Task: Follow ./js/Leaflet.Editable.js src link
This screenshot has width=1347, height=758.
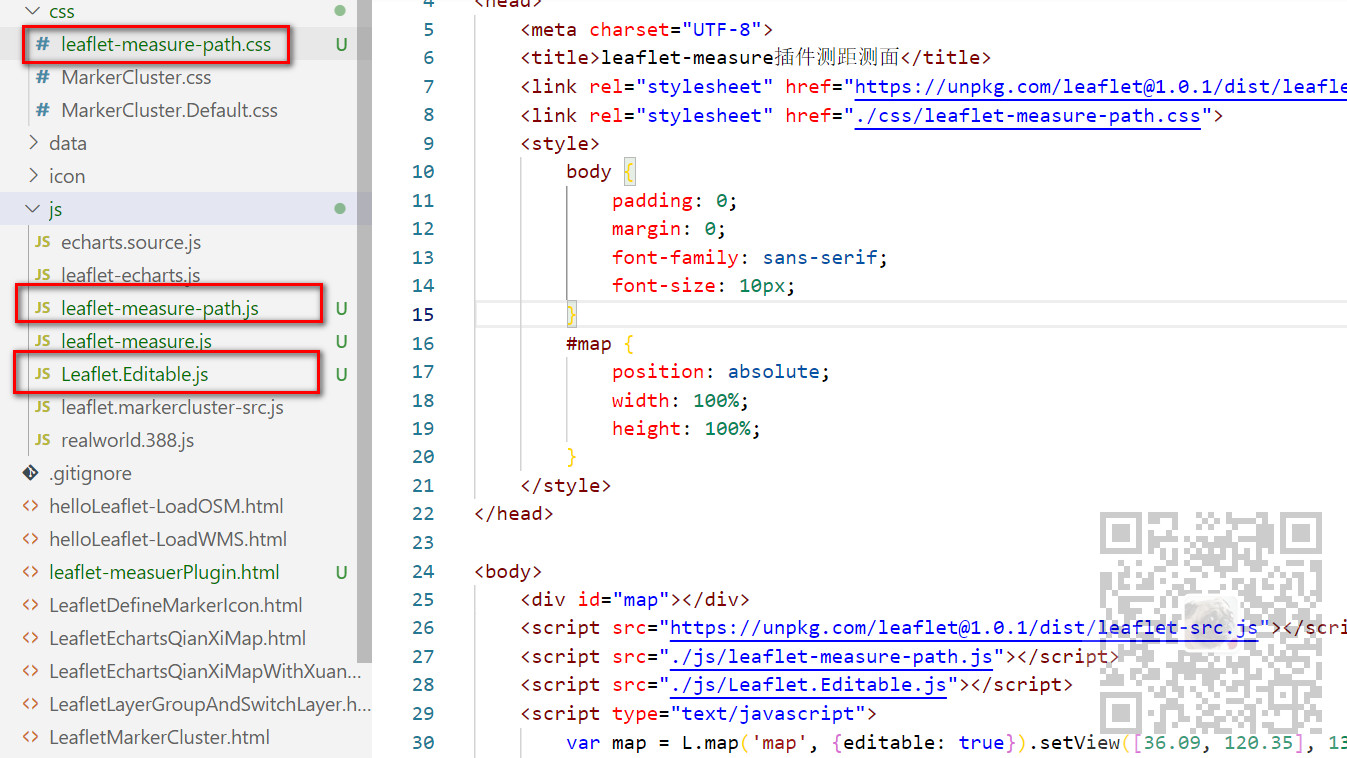Action: click(808, 685)
